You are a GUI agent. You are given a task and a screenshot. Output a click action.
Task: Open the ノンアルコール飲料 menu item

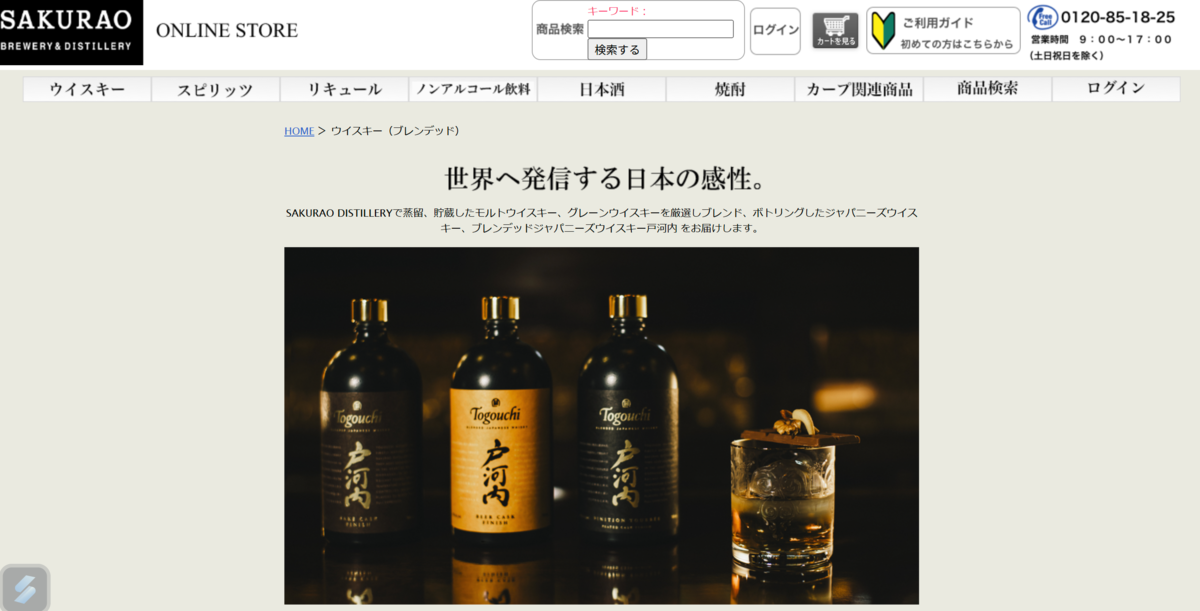point(473,89)
